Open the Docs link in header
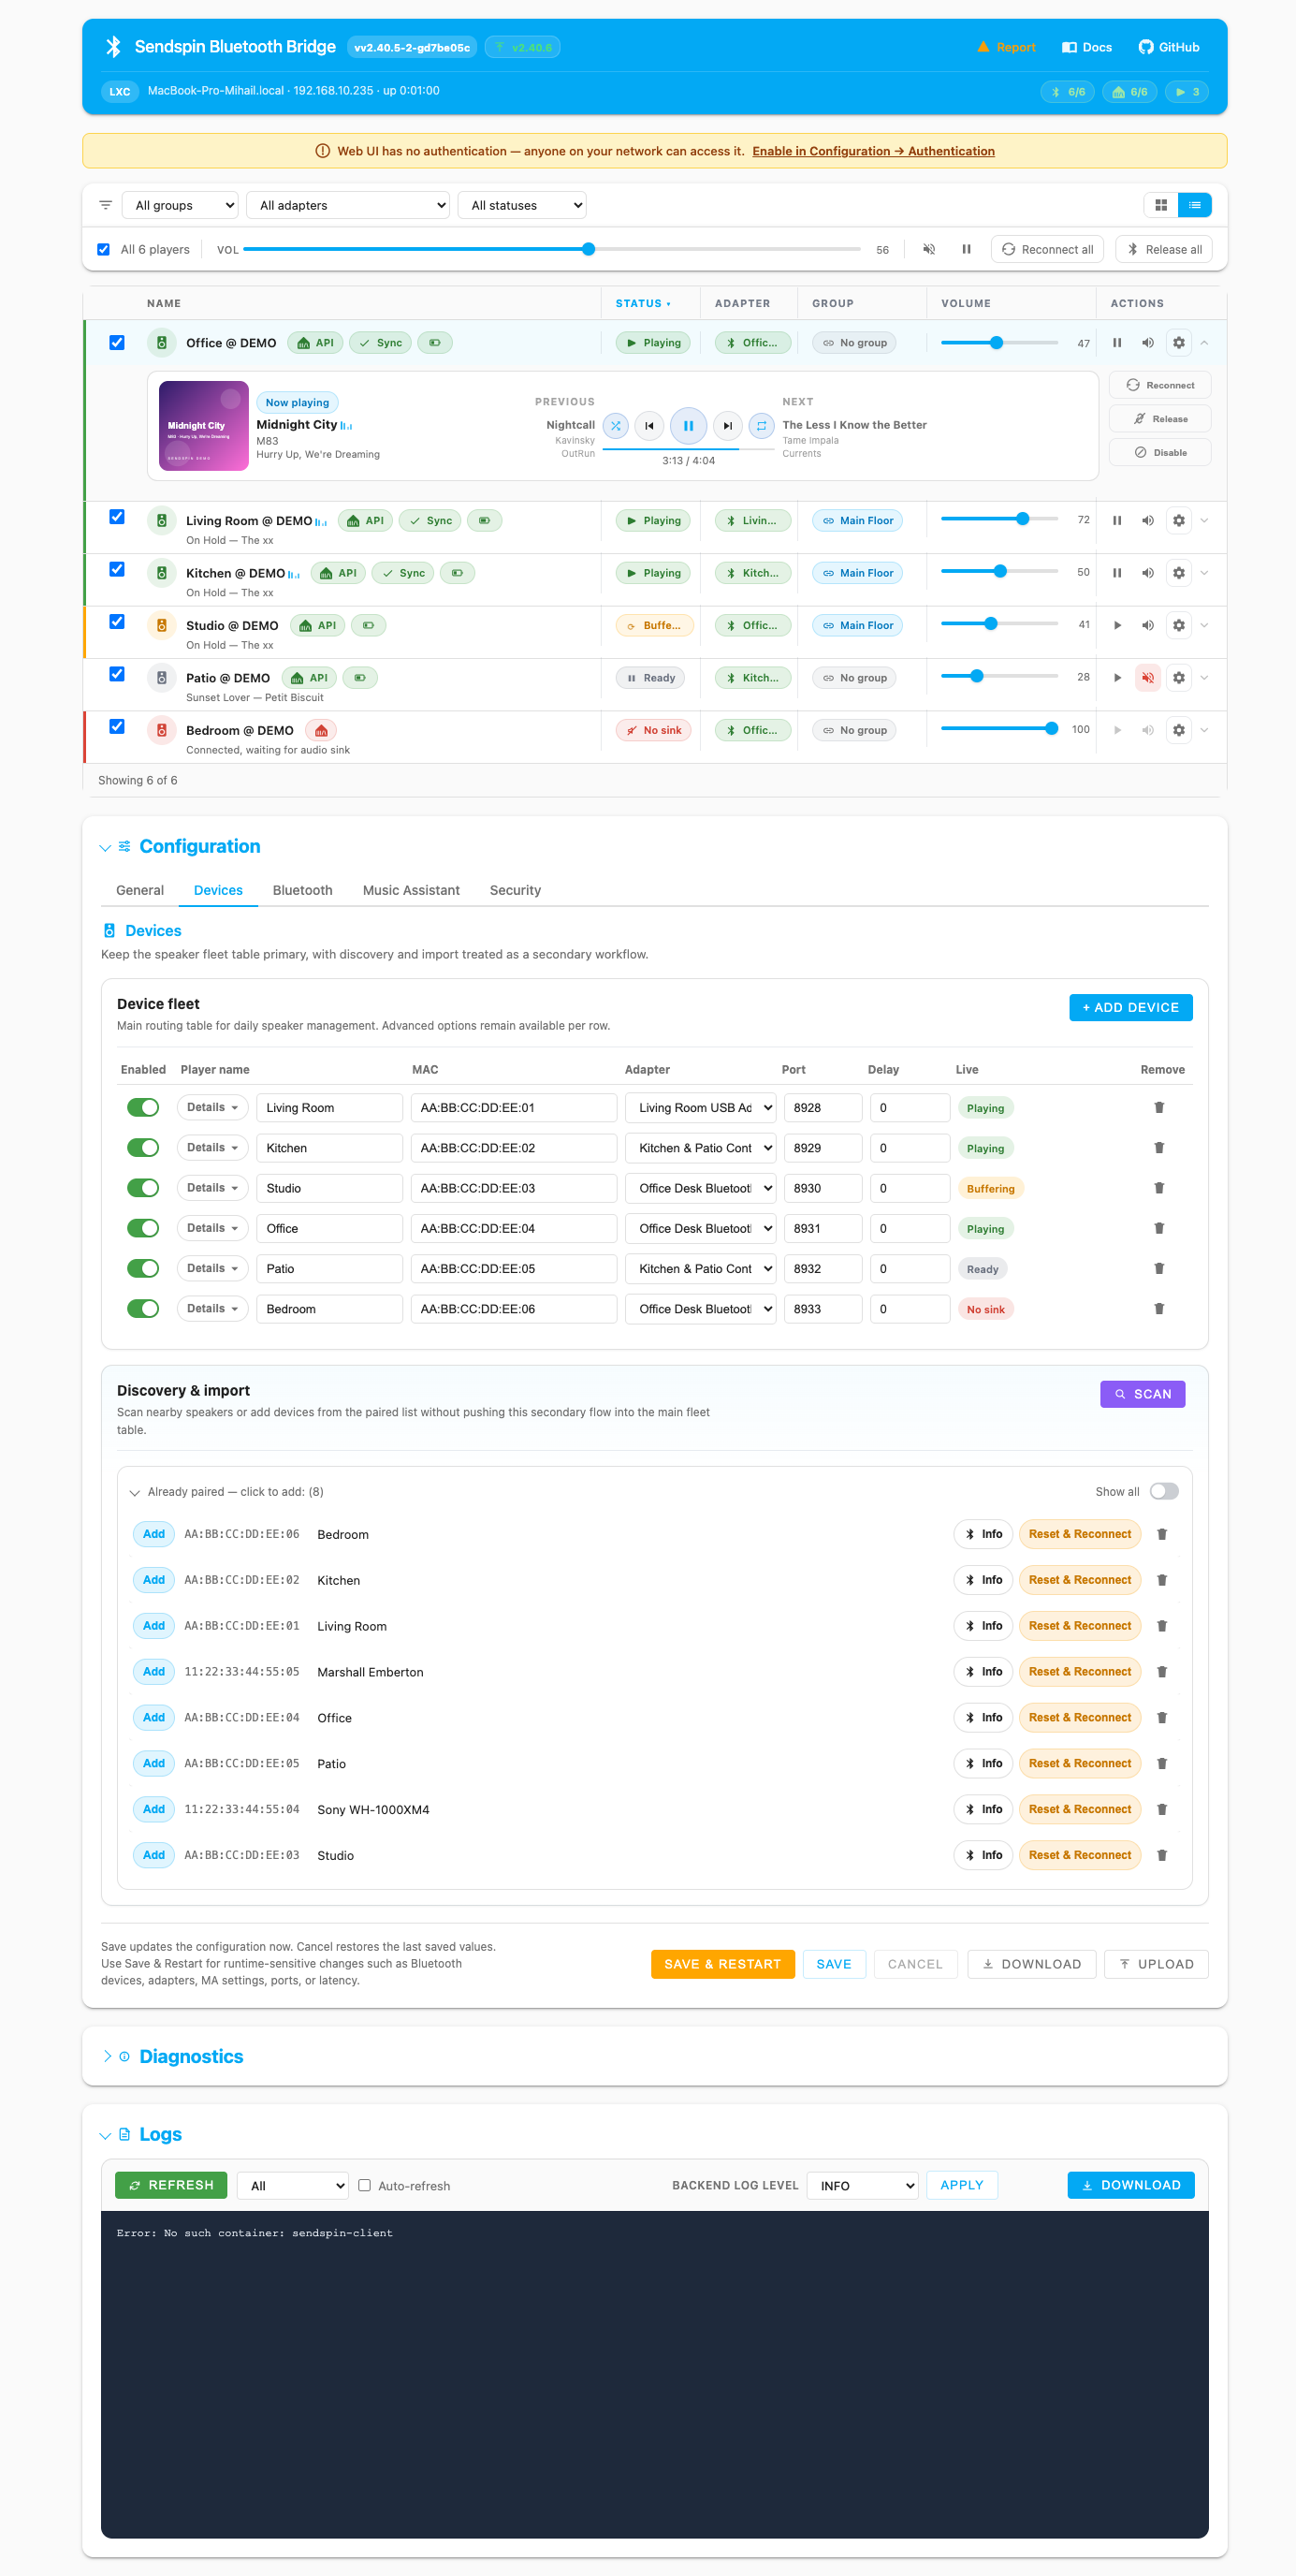 tap(1087, 47)
